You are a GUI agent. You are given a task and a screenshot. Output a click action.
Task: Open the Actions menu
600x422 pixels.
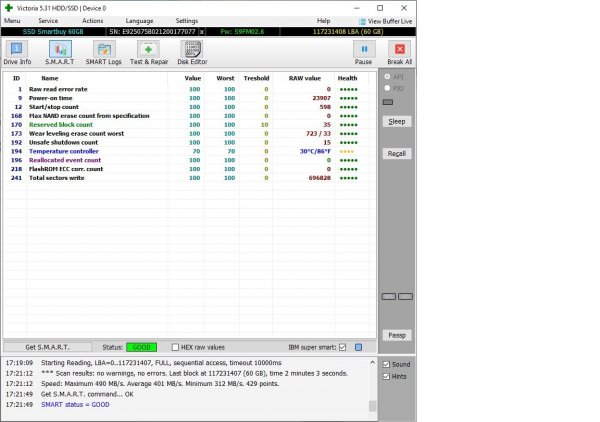point(92,20)
